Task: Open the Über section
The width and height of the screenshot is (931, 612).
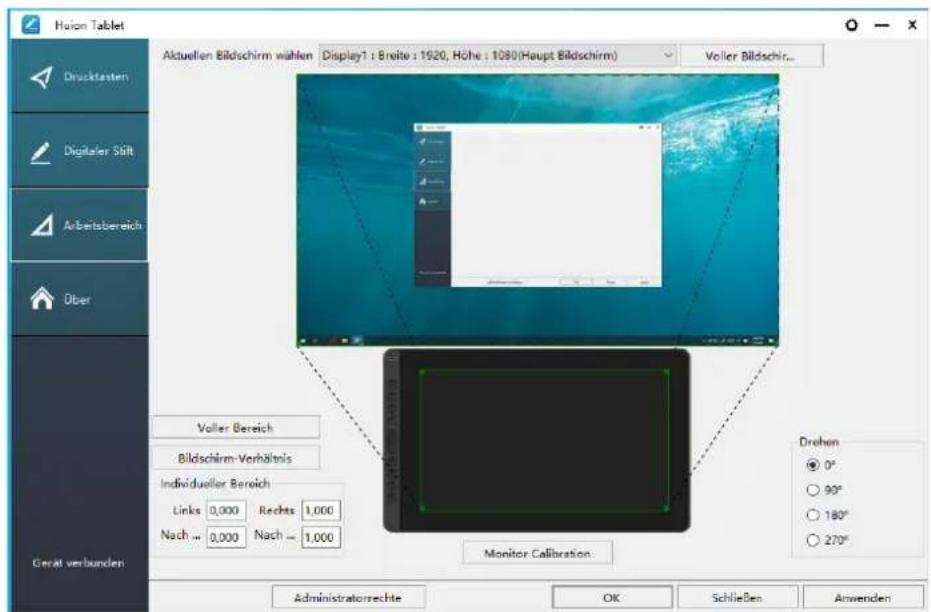Action: [79, 299]
